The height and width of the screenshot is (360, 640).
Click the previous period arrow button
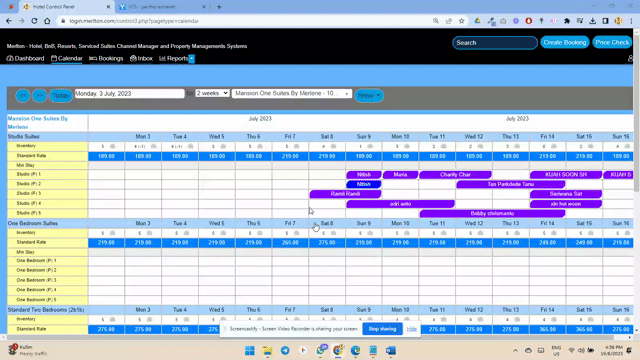click(x=23, y=96)
